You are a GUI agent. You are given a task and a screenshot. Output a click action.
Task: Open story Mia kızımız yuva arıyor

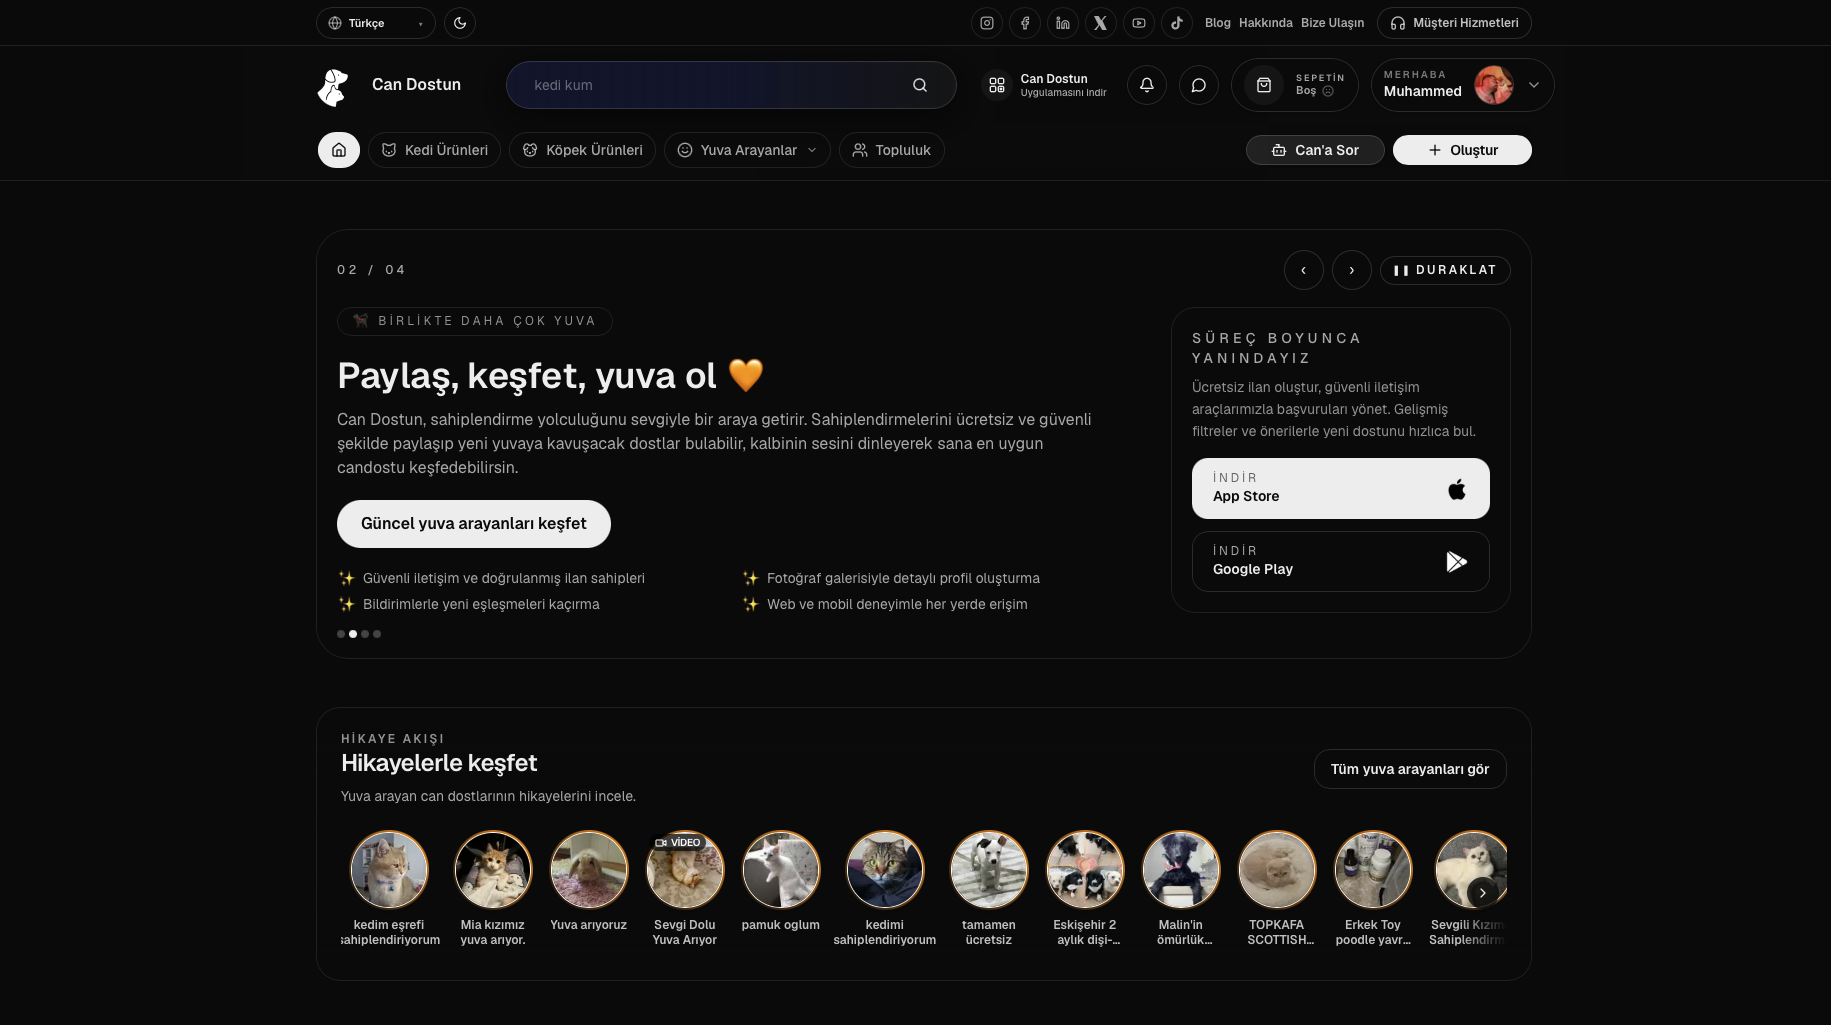(x=493, y=870)
